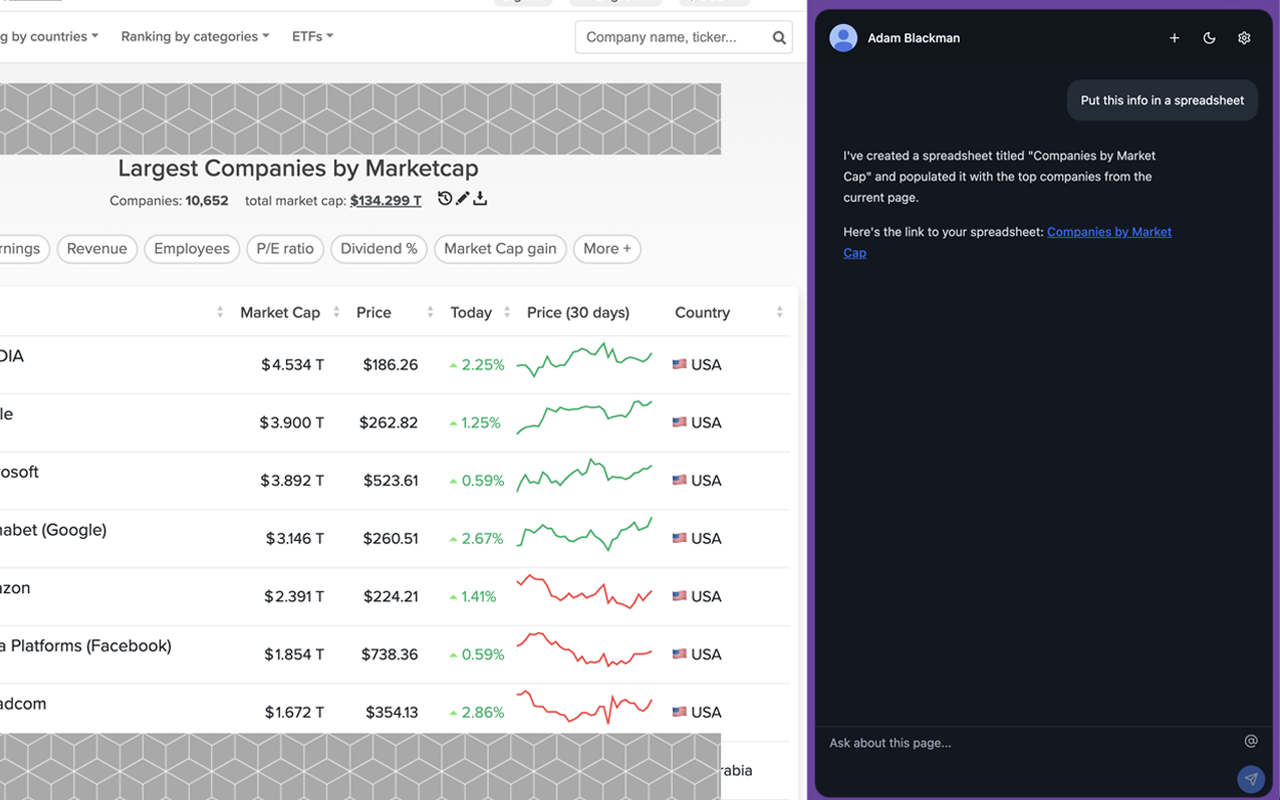
Task: Click the Companies: 10,652 count text
Action: 169,201
